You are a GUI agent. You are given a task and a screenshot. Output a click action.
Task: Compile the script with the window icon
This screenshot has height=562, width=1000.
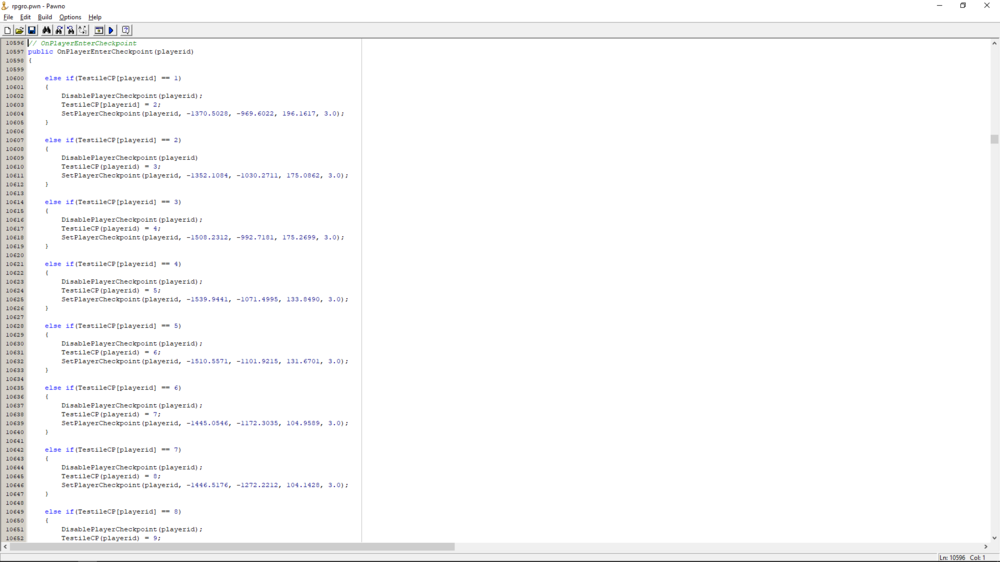[99, 30]
